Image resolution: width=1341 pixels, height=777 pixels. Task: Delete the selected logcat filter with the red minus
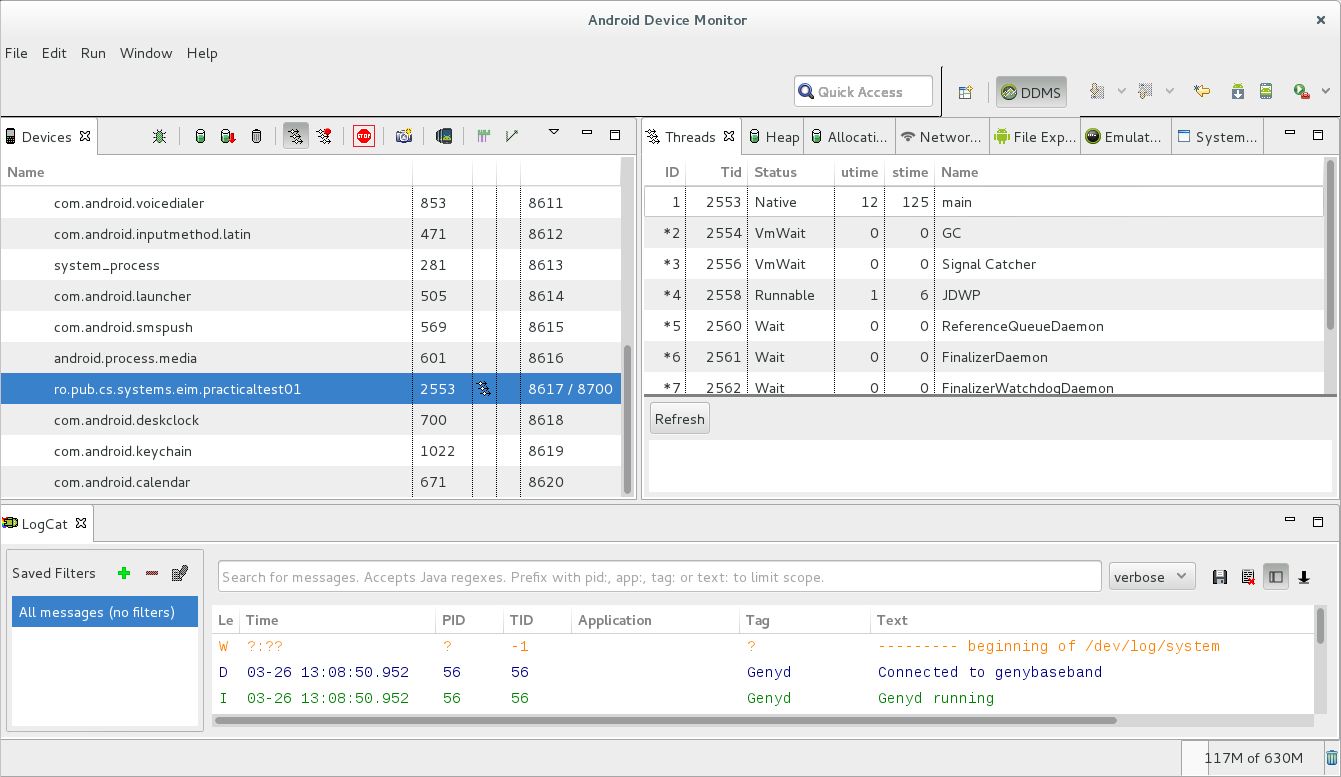(152, 573)
